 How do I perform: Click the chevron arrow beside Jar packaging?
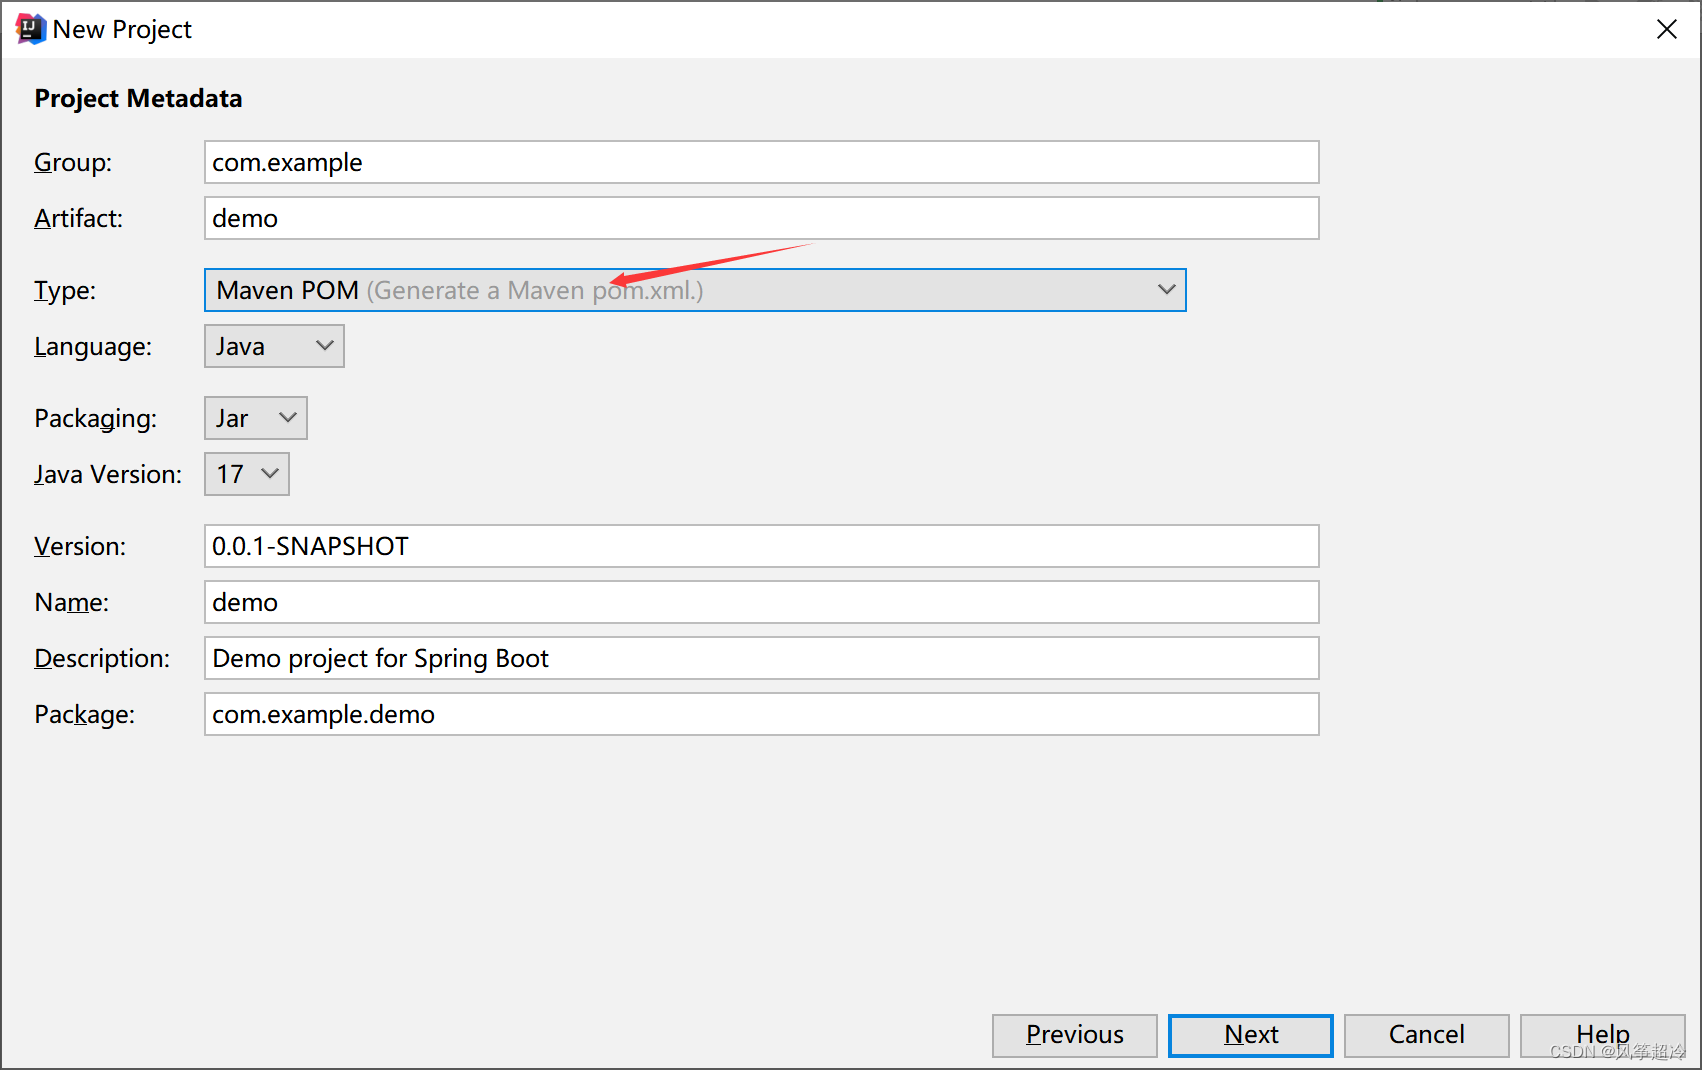[x=288, y=418]
